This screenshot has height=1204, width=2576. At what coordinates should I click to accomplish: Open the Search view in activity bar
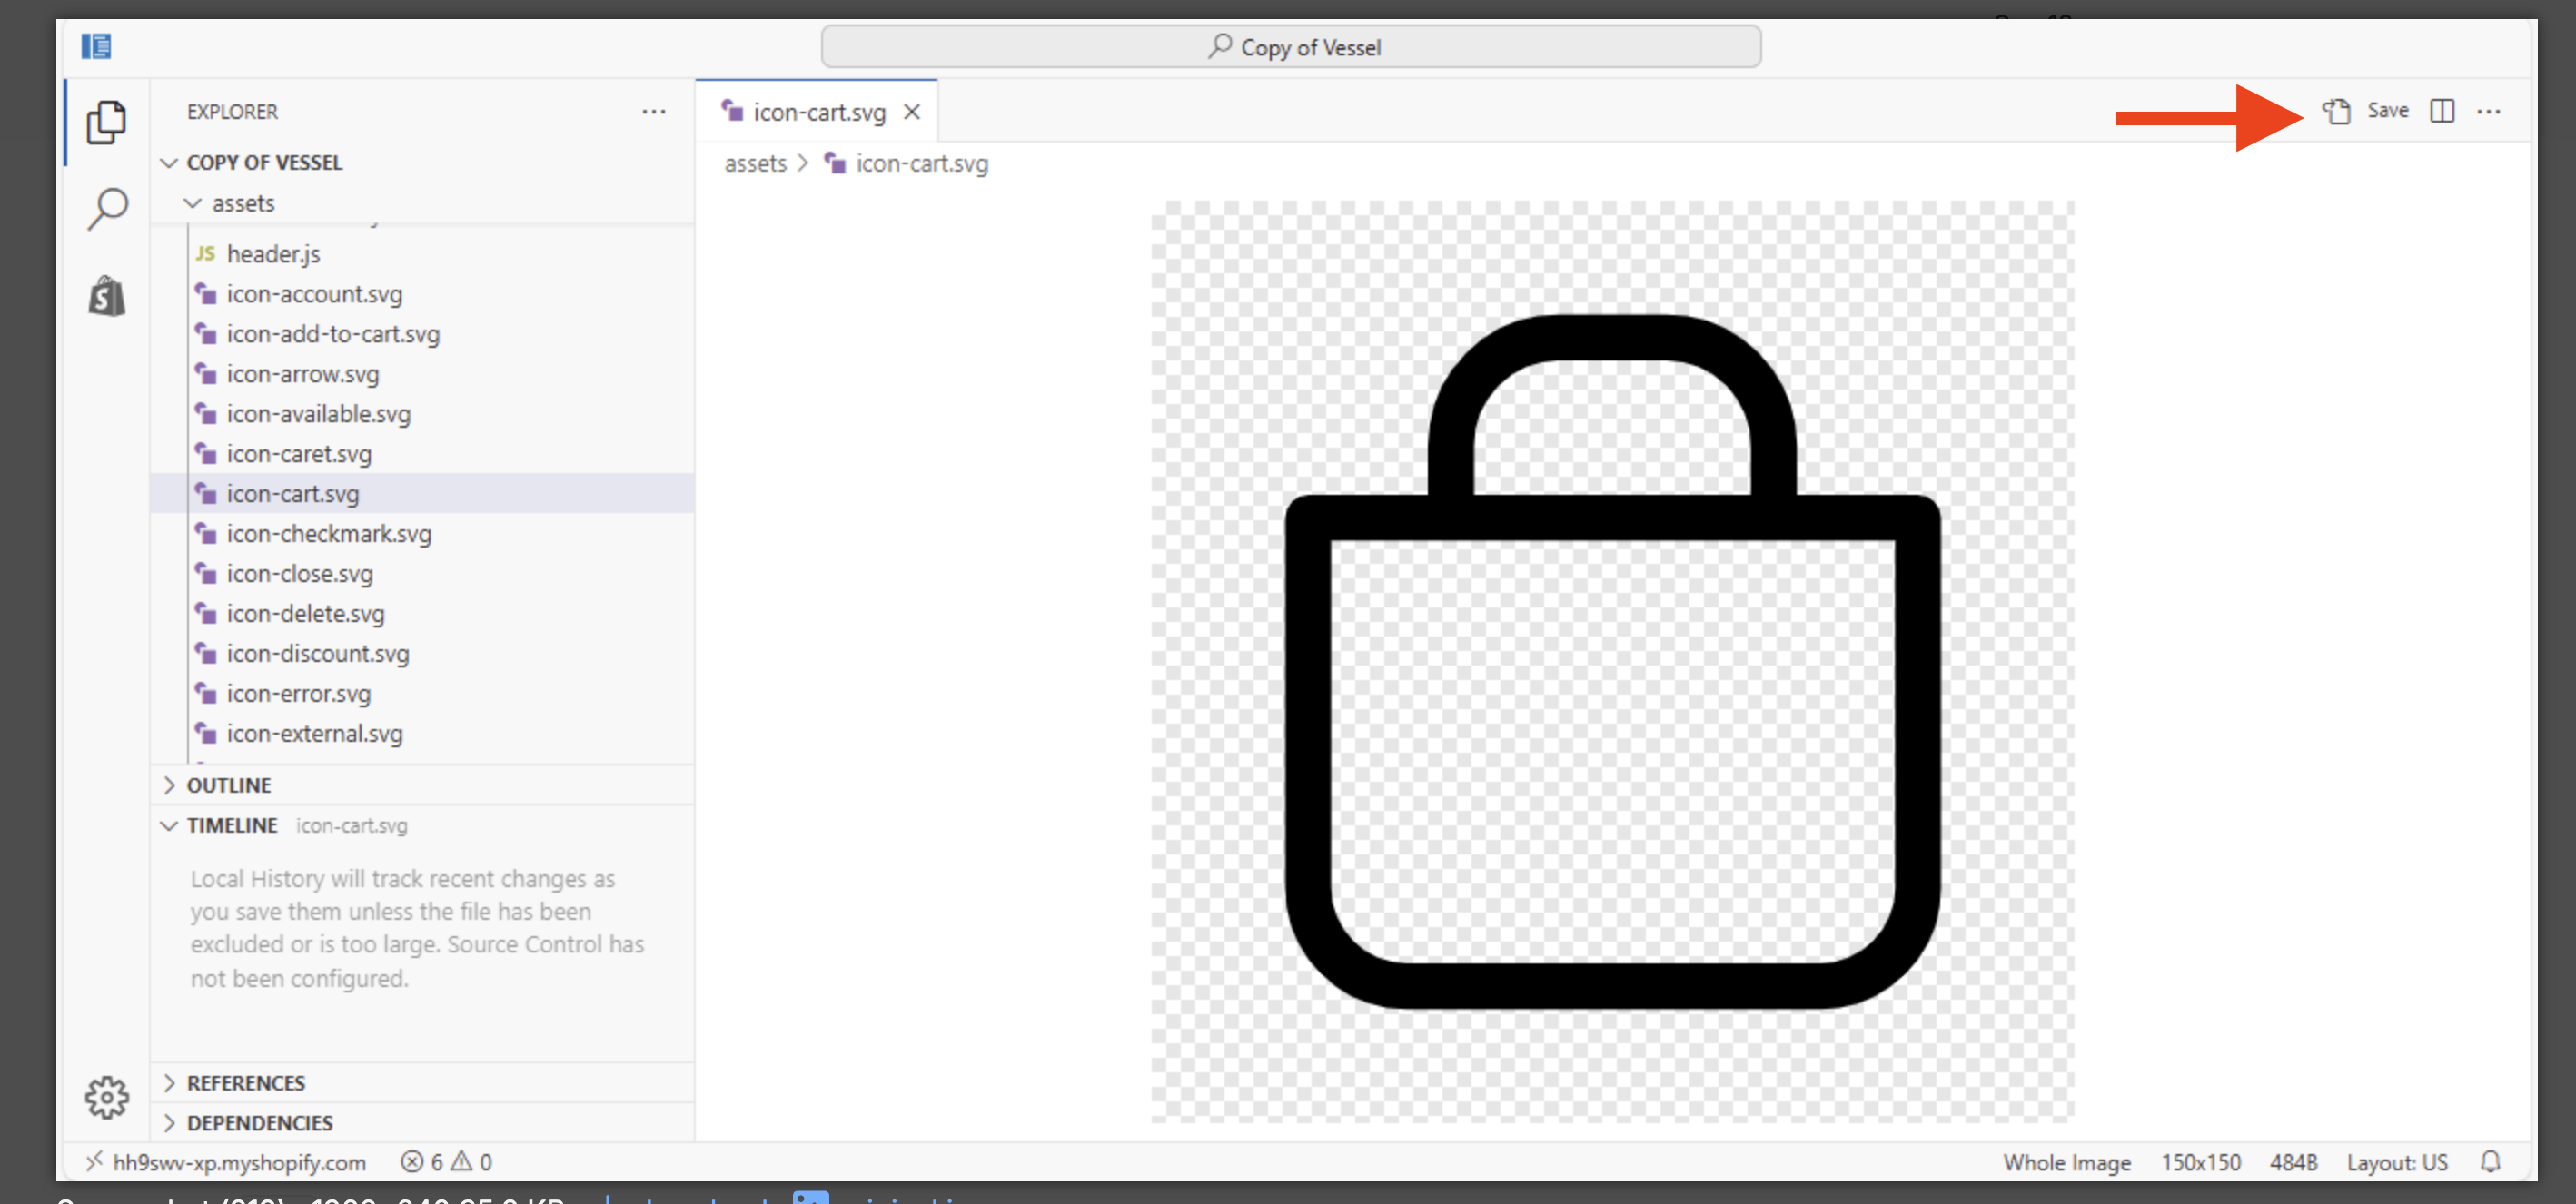[x=106, y=209]
